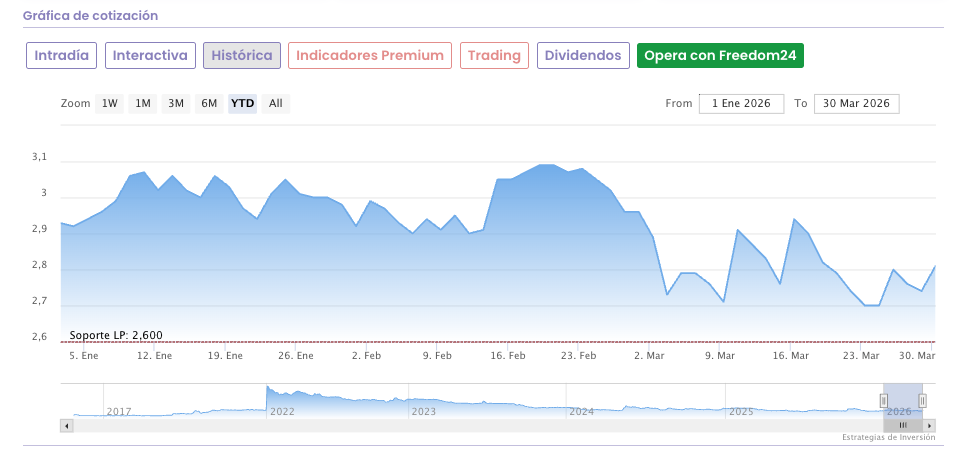Click the To date input field

(857, 103)
